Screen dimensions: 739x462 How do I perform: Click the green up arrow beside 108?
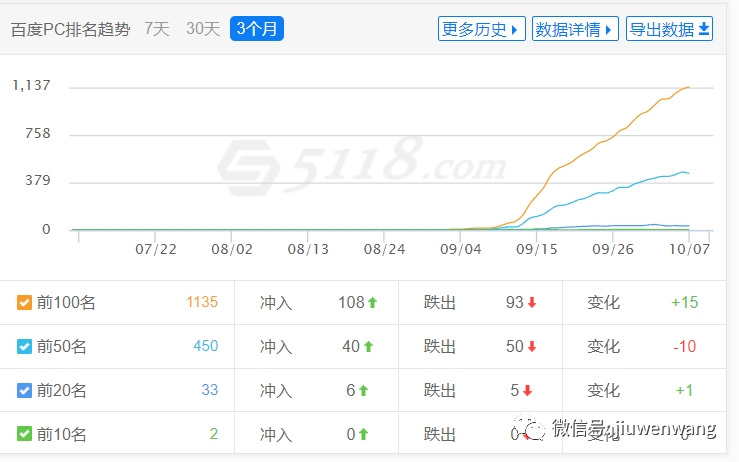coord(372,303)
